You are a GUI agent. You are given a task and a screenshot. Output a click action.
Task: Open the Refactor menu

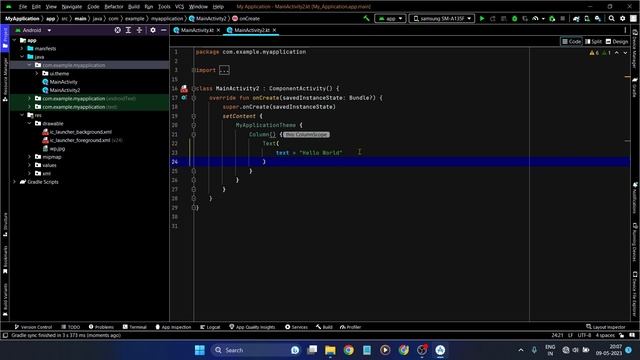[113, 7]
